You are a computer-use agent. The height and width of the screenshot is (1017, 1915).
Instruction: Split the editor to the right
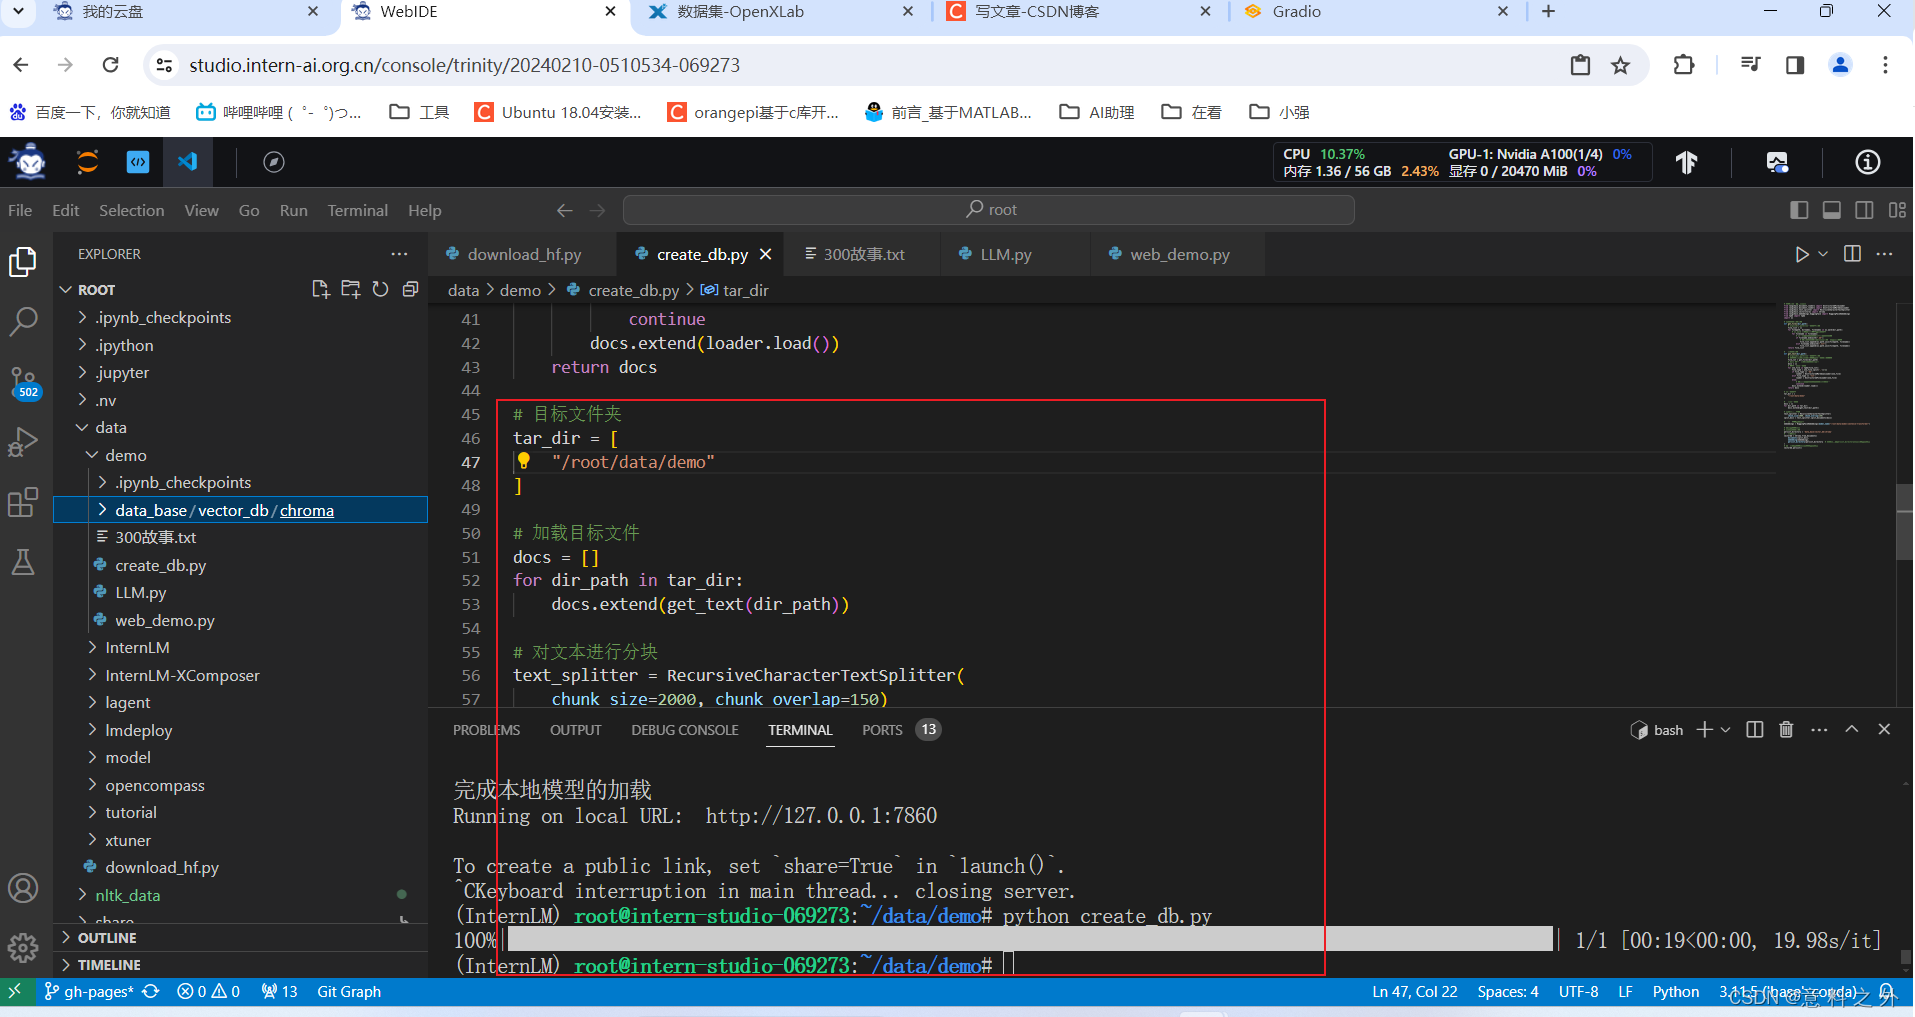click(x=1852, y=254)
